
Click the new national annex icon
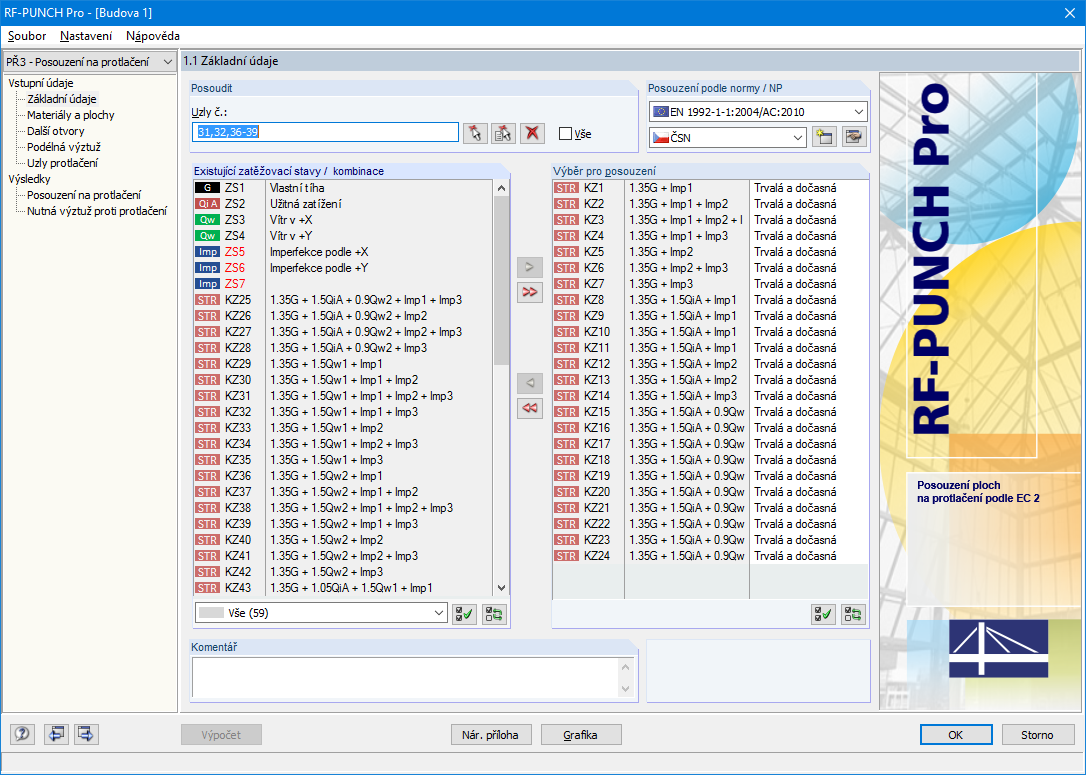click(x=824, y=136)
